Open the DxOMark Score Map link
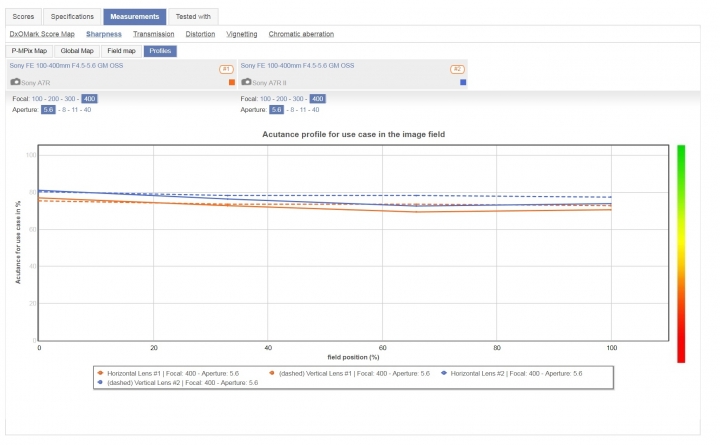Screen dimensions: 720x445 point(42,34)
